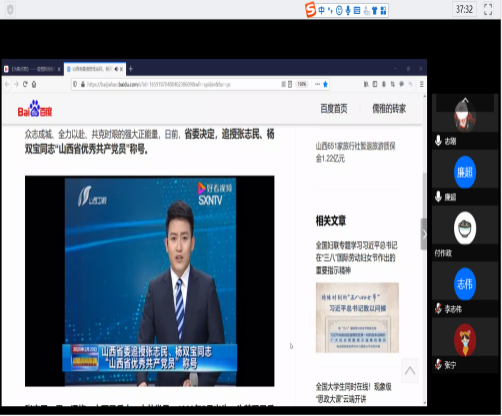The width and height of the screenshot is (502, 416).
Task: Open the 山西651家旅行社 sidebar article link
Action: point(356,152)
